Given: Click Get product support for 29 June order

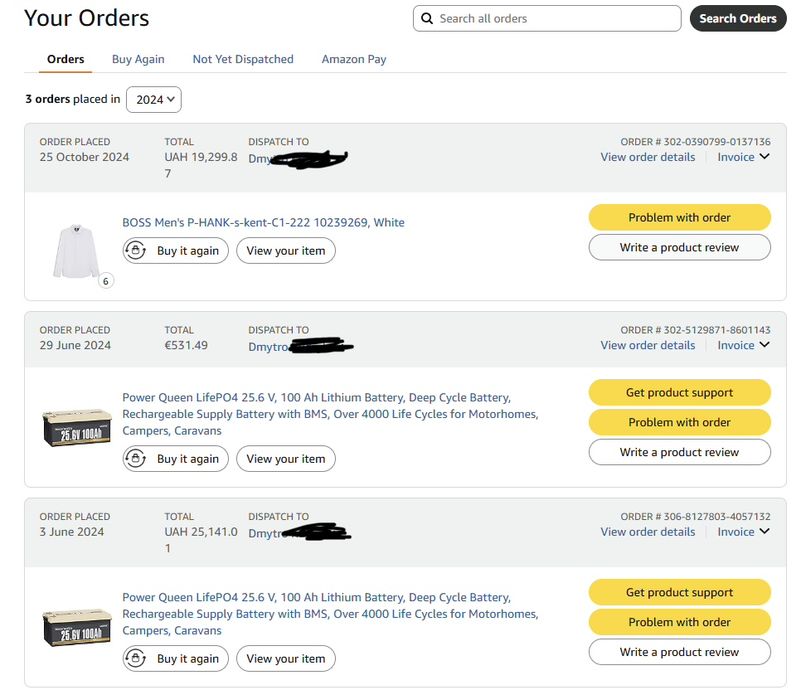Looking at the screenshot, I should (679, 393).
